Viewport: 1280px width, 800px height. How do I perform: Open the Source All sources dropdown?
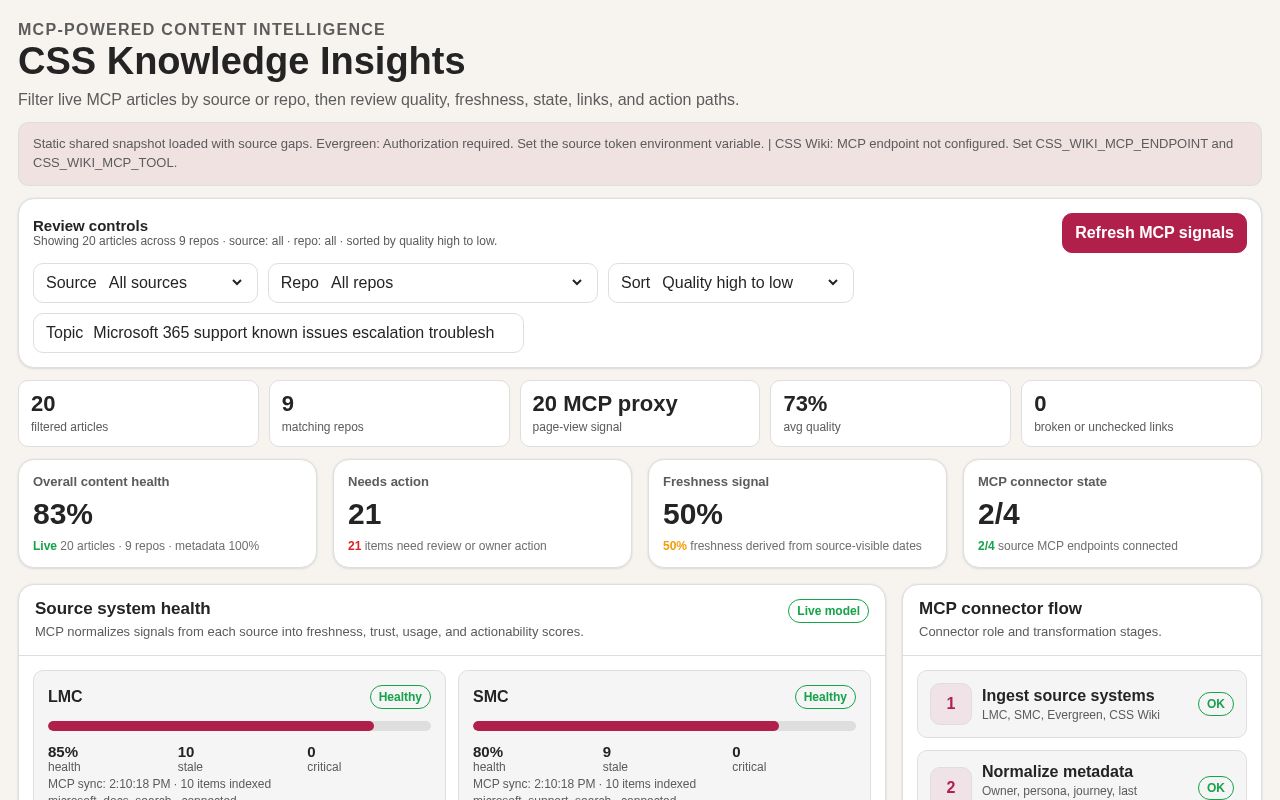click(x=145, y=283)
